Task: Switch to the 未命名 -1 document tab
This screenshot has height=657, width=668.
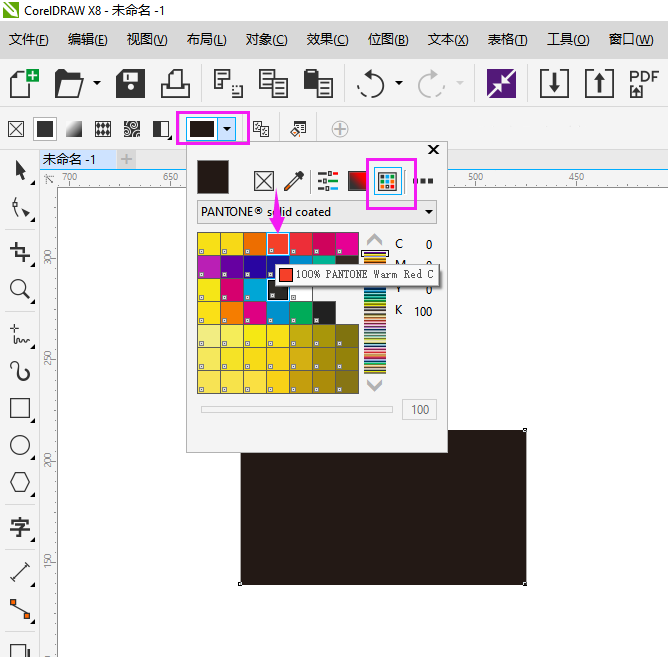Action: 77,159
